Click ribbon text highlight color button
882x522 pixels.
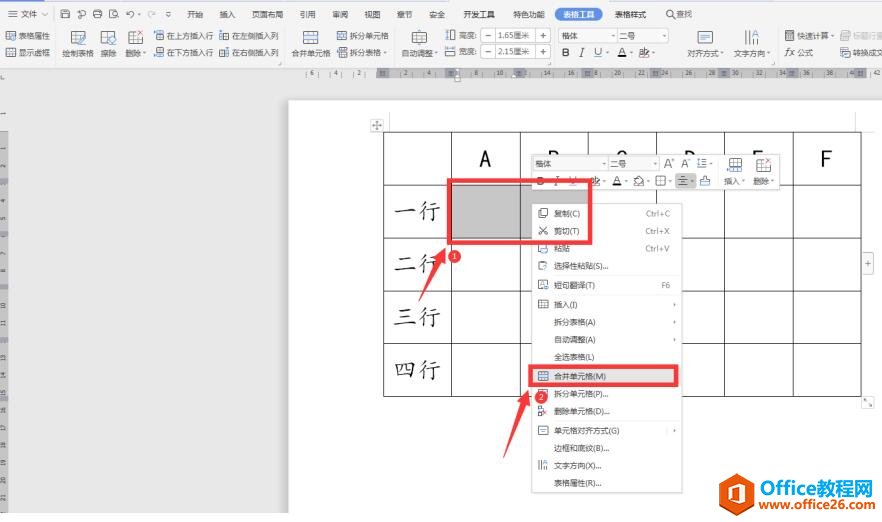coord(644,52)
